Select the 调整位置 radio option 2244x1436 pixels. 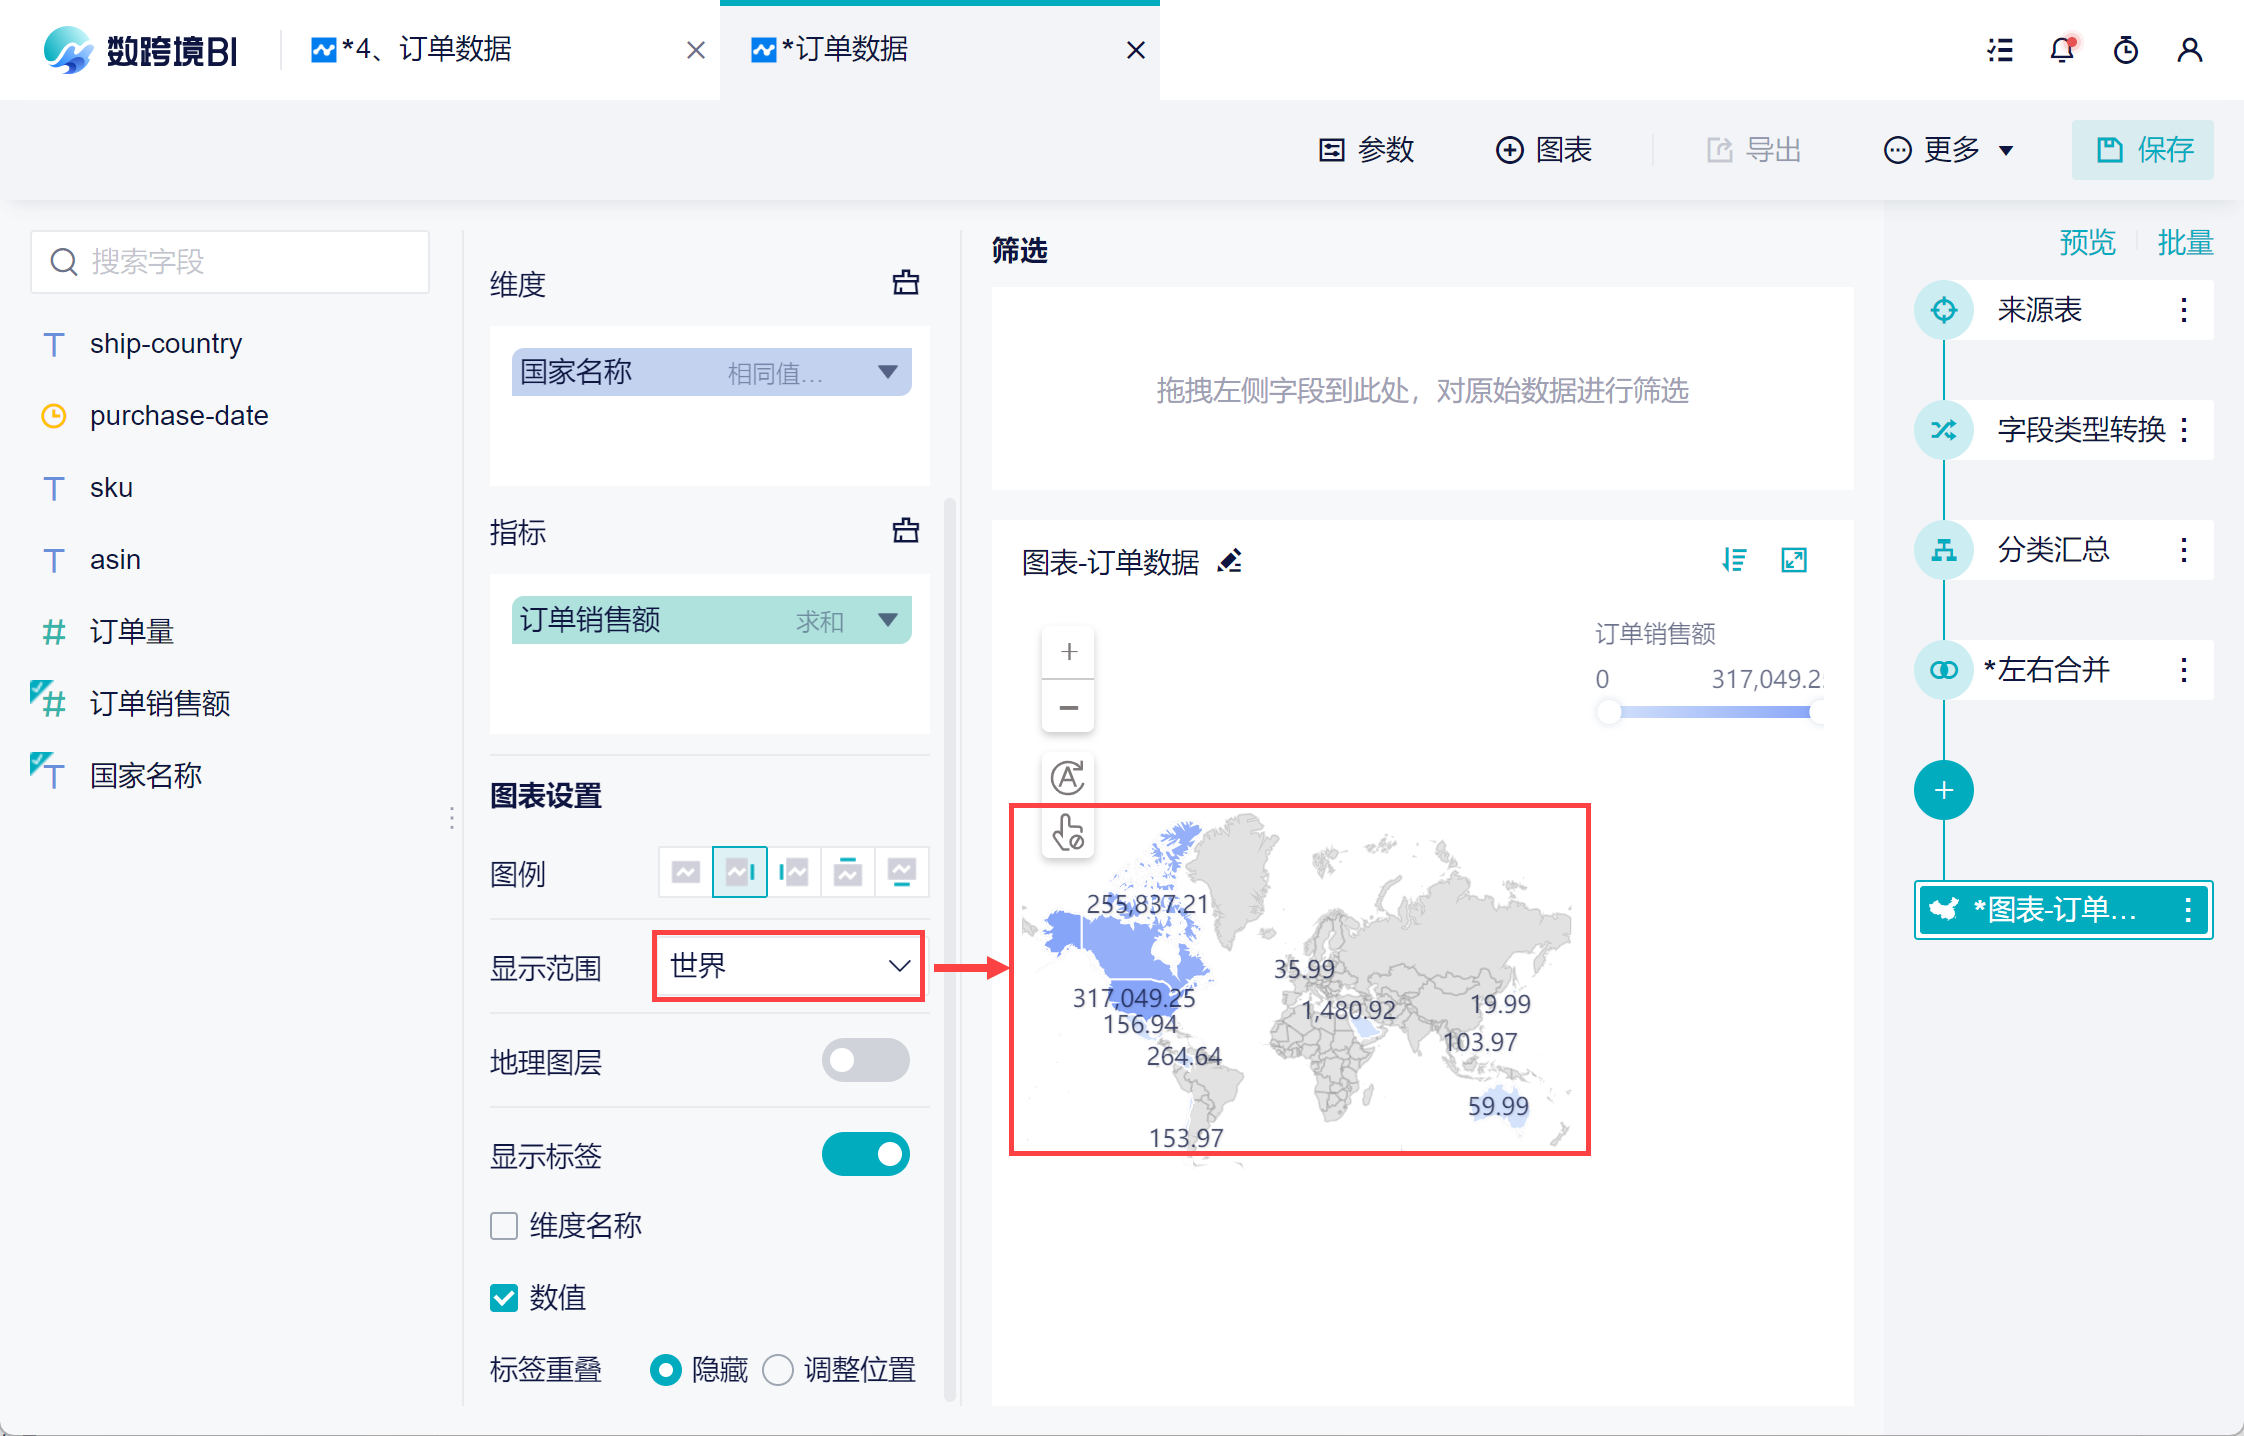point(778,1369)
